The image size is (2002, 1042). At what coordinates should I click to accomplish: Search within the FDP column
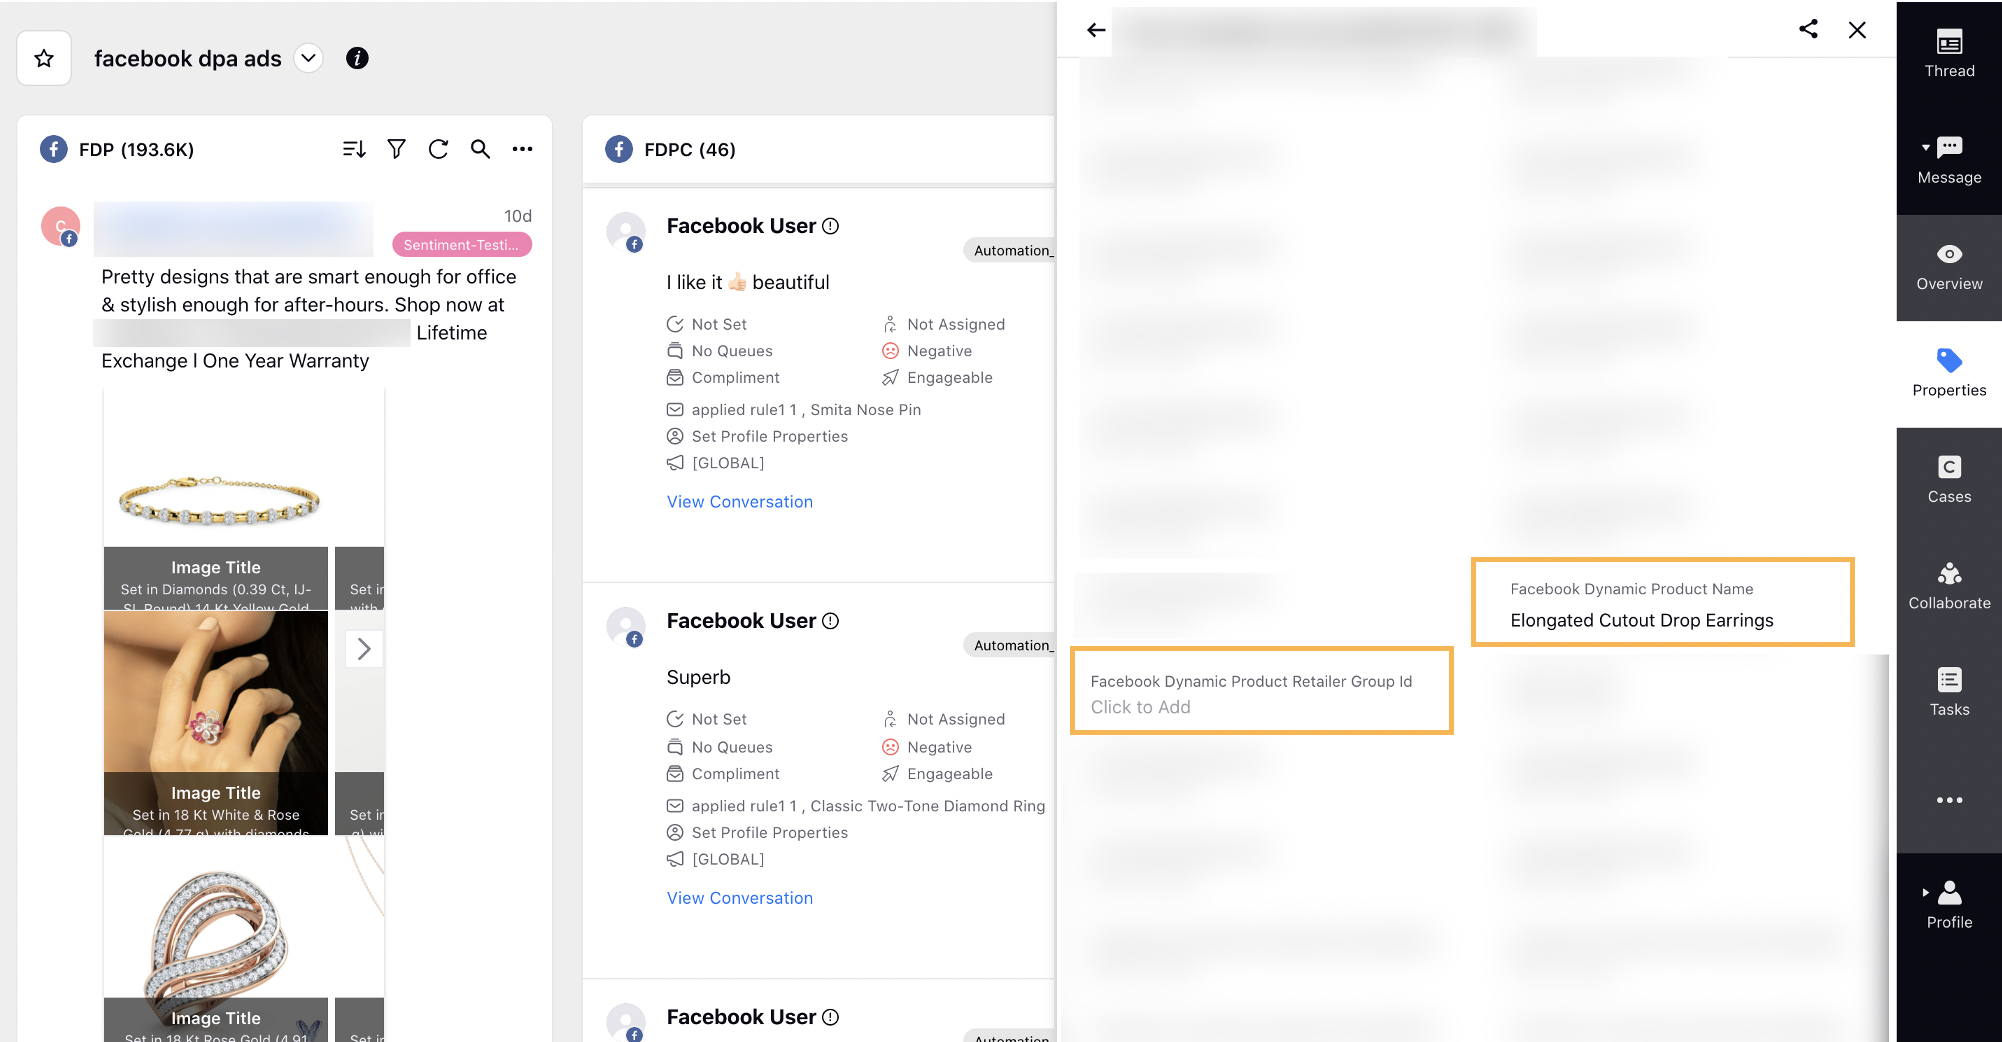pyautogui.click(x=480, y=149)
